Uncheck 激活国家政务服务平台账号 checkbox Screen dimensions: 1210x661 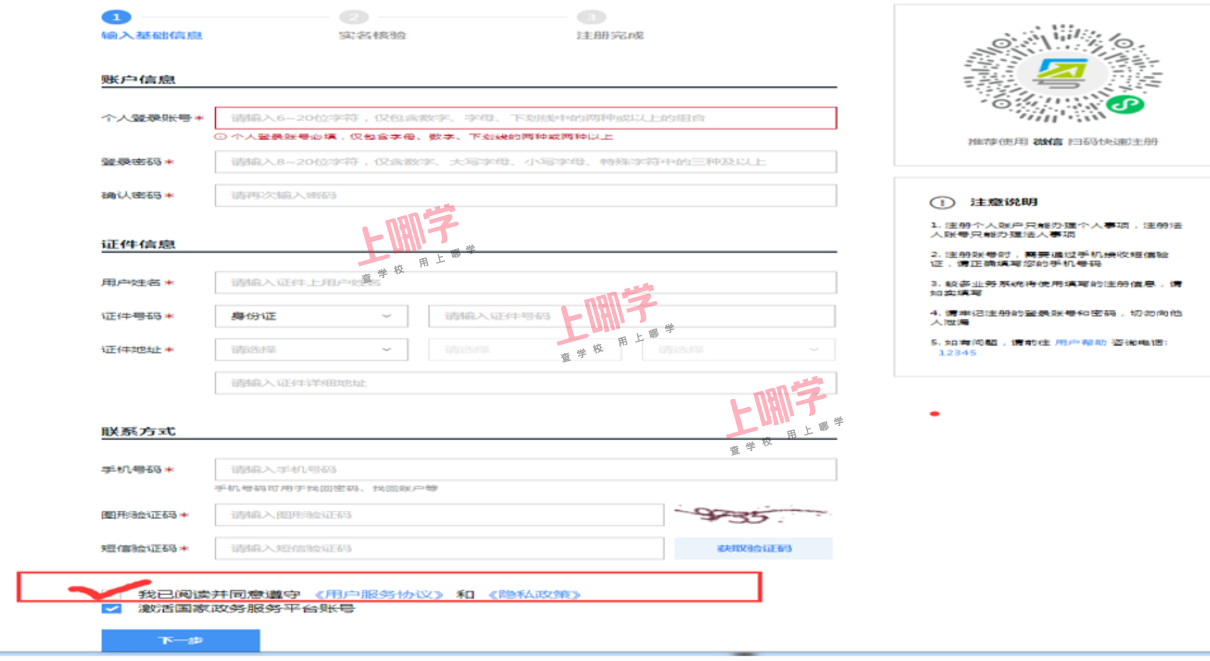pyautogui.click(x=113, y=609)
